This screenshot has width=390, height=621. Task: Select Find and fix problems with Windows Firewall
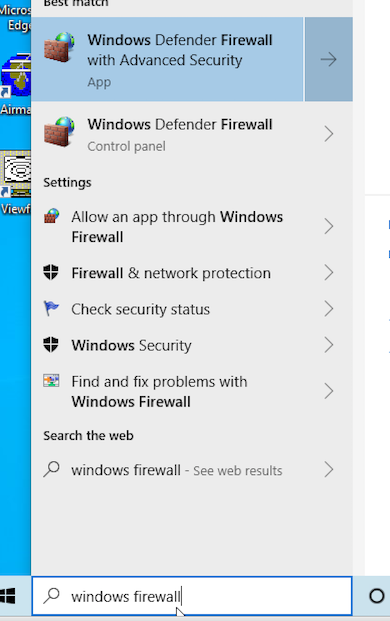192,391
